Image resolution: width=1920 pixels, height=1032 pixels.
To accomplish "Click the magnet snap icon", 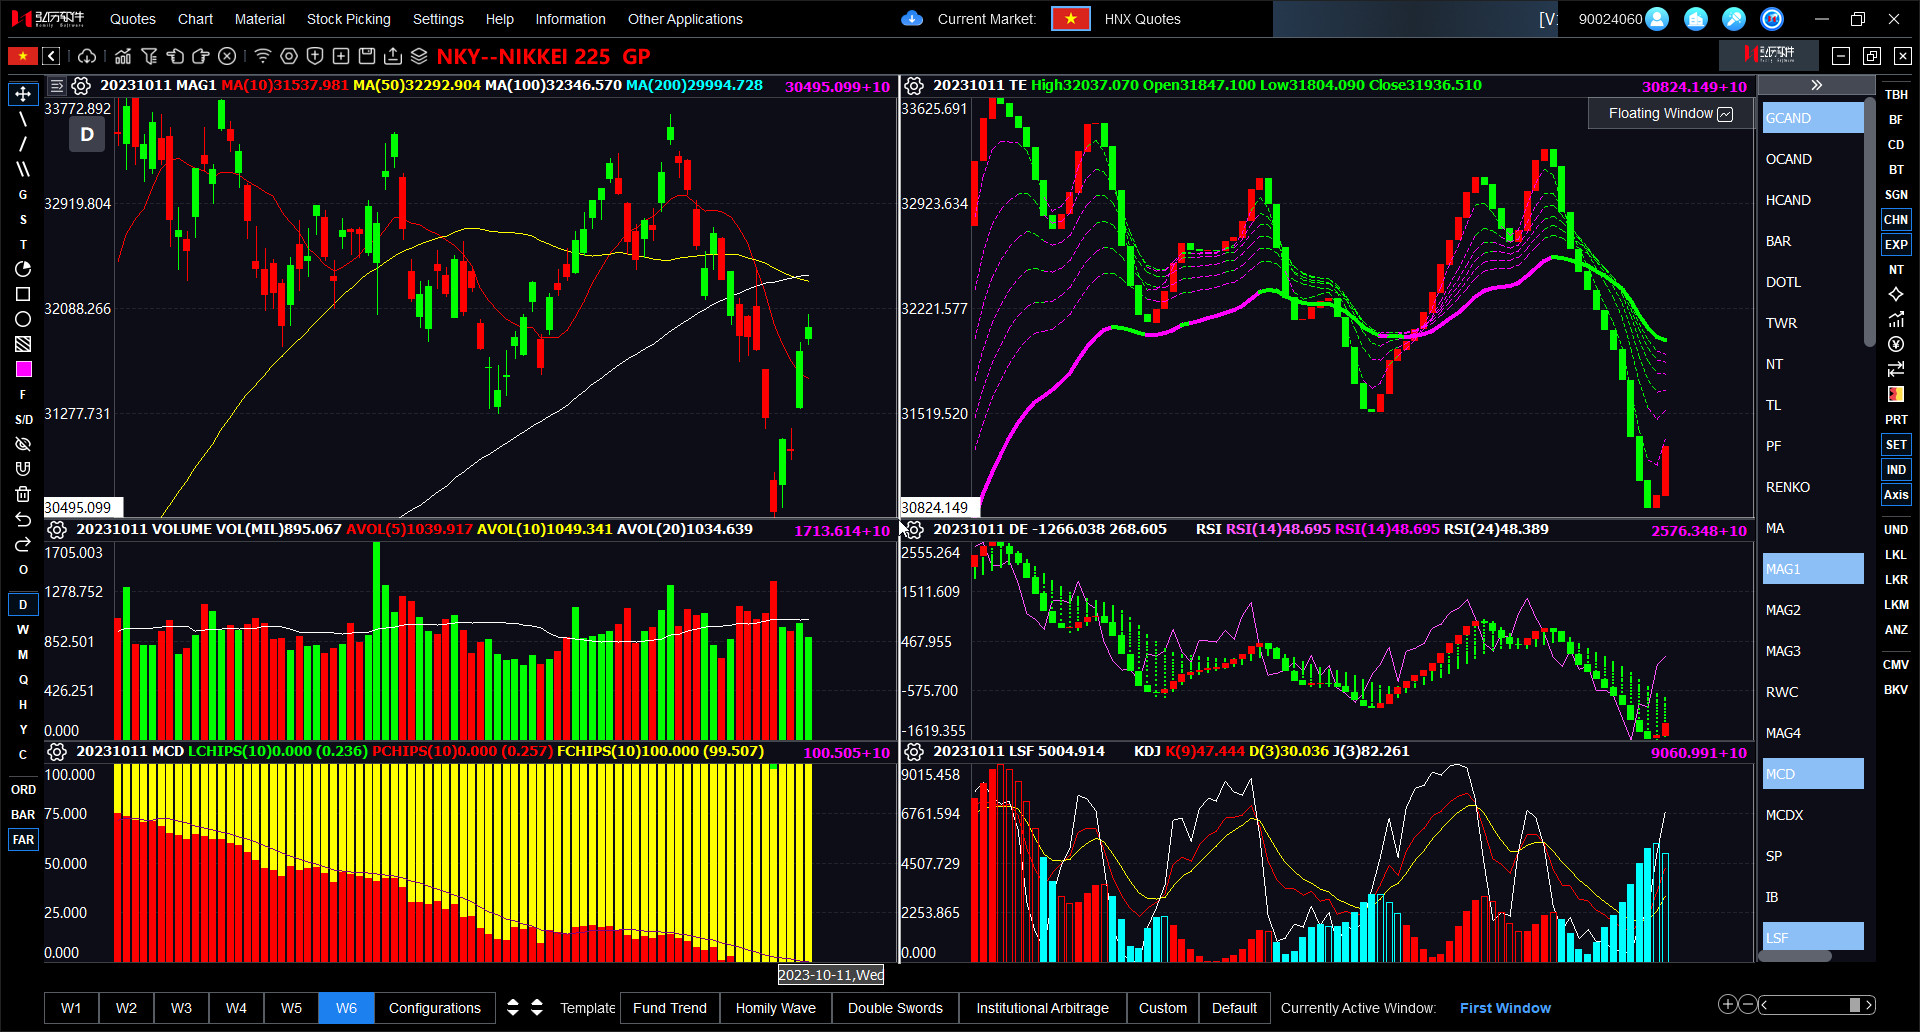I will pos(23,469).
